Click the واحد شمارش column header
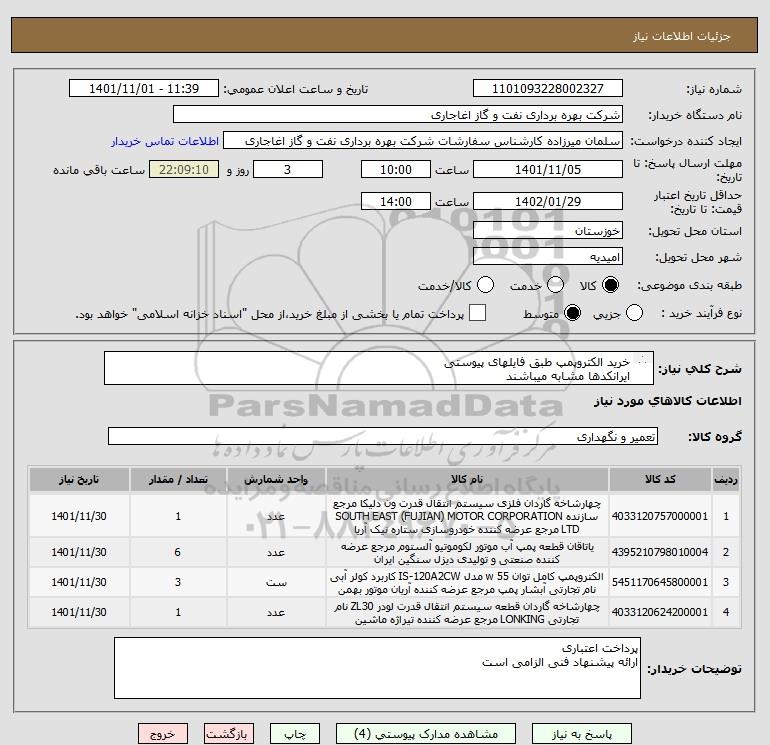The height and width of the screenshot is (745, 770). click(x=276, y=479)
